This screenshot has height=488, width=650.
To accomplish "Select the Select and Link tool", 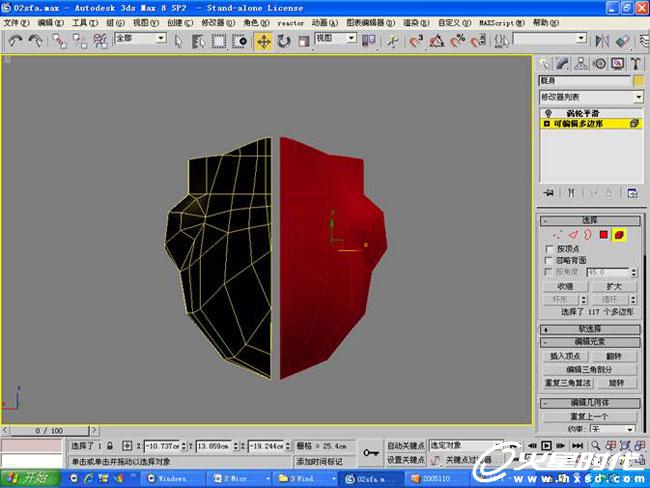I will 60,41.
